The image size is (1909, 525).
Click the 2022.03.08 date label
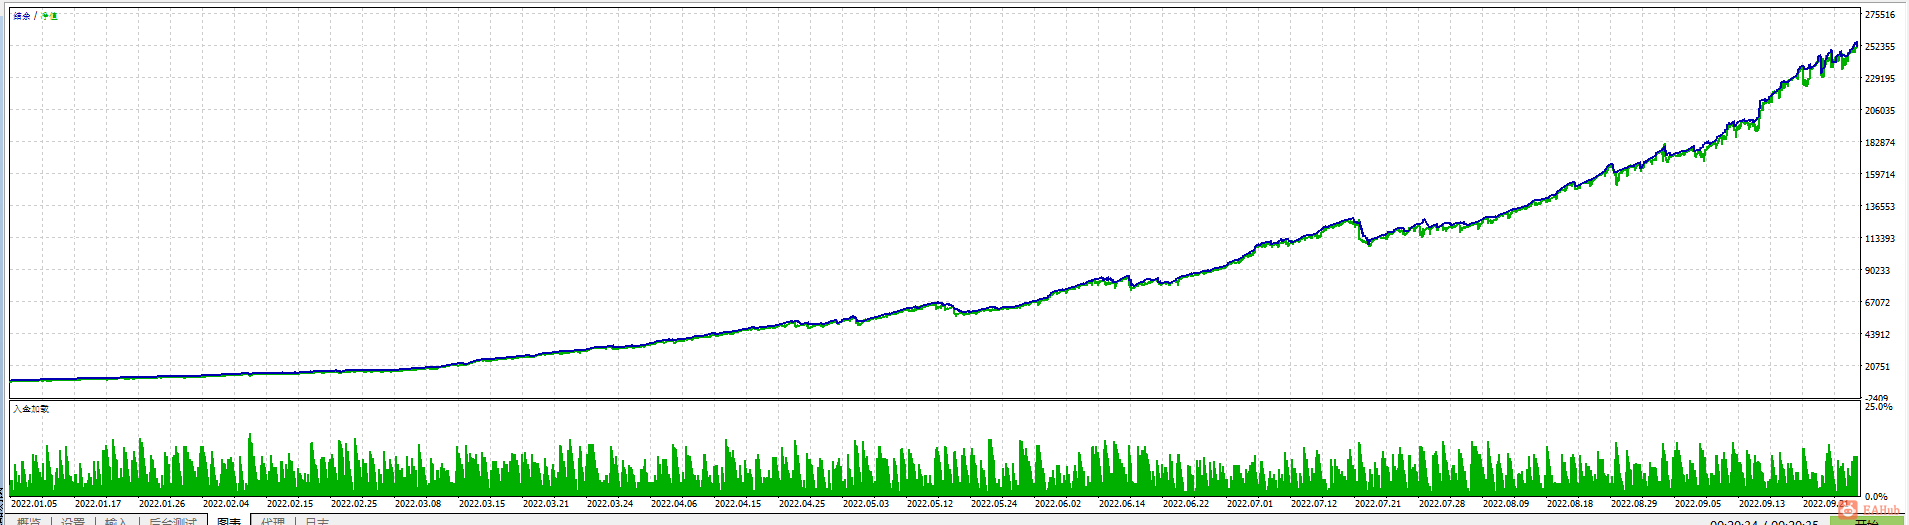coord(418,504)
